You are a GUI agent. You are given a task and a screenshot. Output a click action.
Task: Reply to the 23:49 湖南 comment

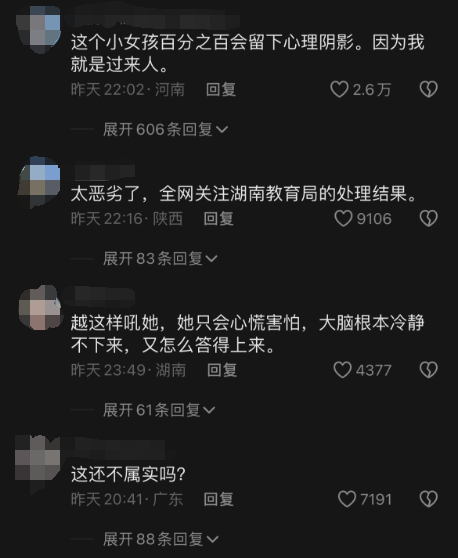click(x=222, y=370)
